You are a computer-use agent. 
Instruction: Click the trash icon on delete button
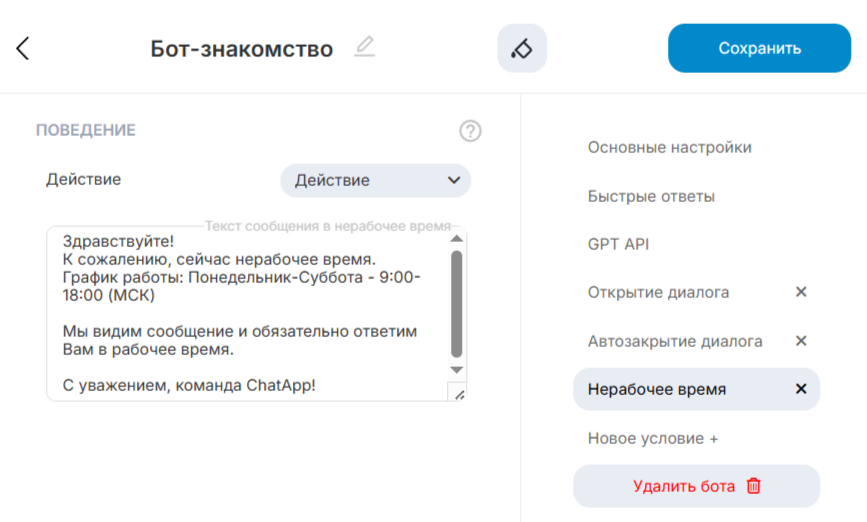point(754,486)
